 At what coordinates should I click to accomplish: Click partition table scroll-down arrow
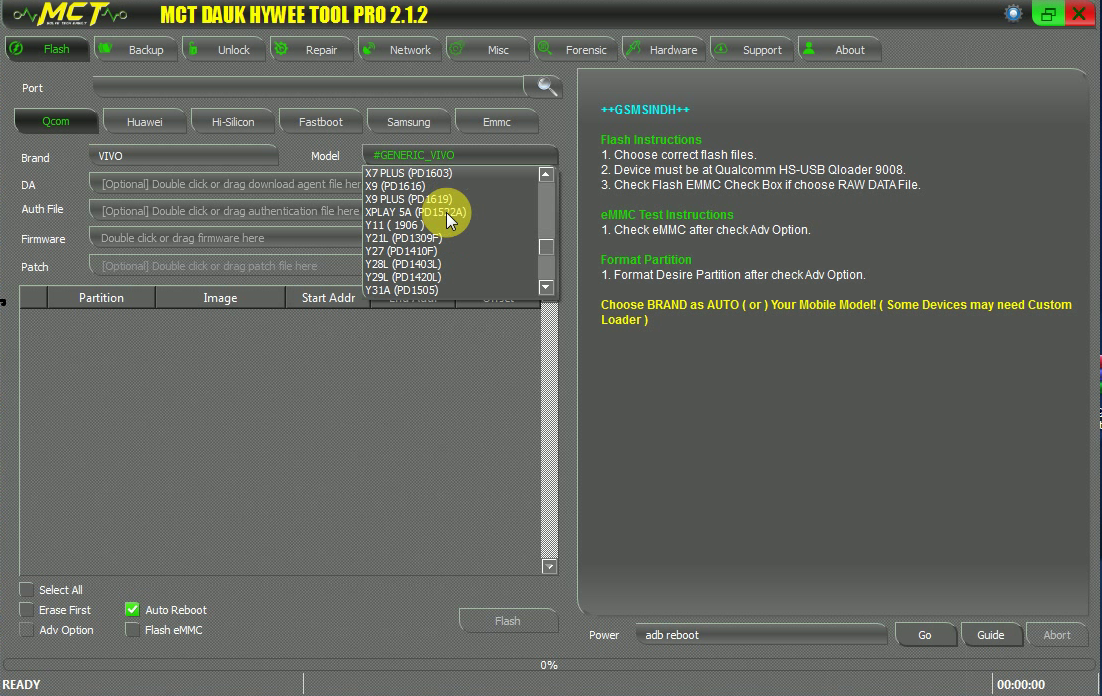coord(550,567)
